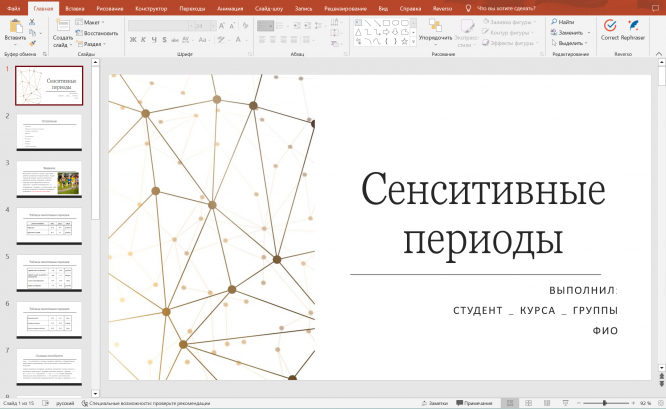The image size is (666, 409).
Task: Open the Вставка ribbon tab
Action: click(75, 6)
